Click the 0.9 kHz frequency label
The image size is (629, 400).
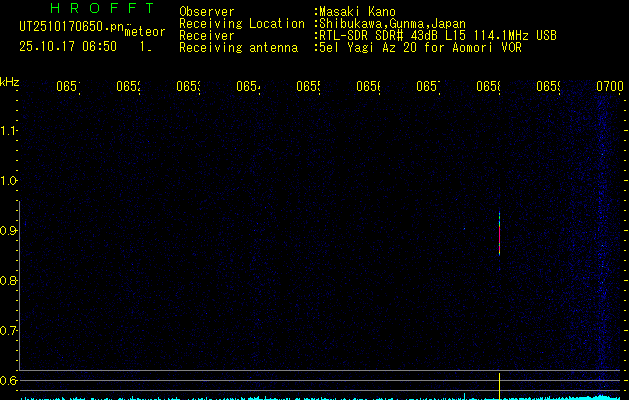[8, 231]
